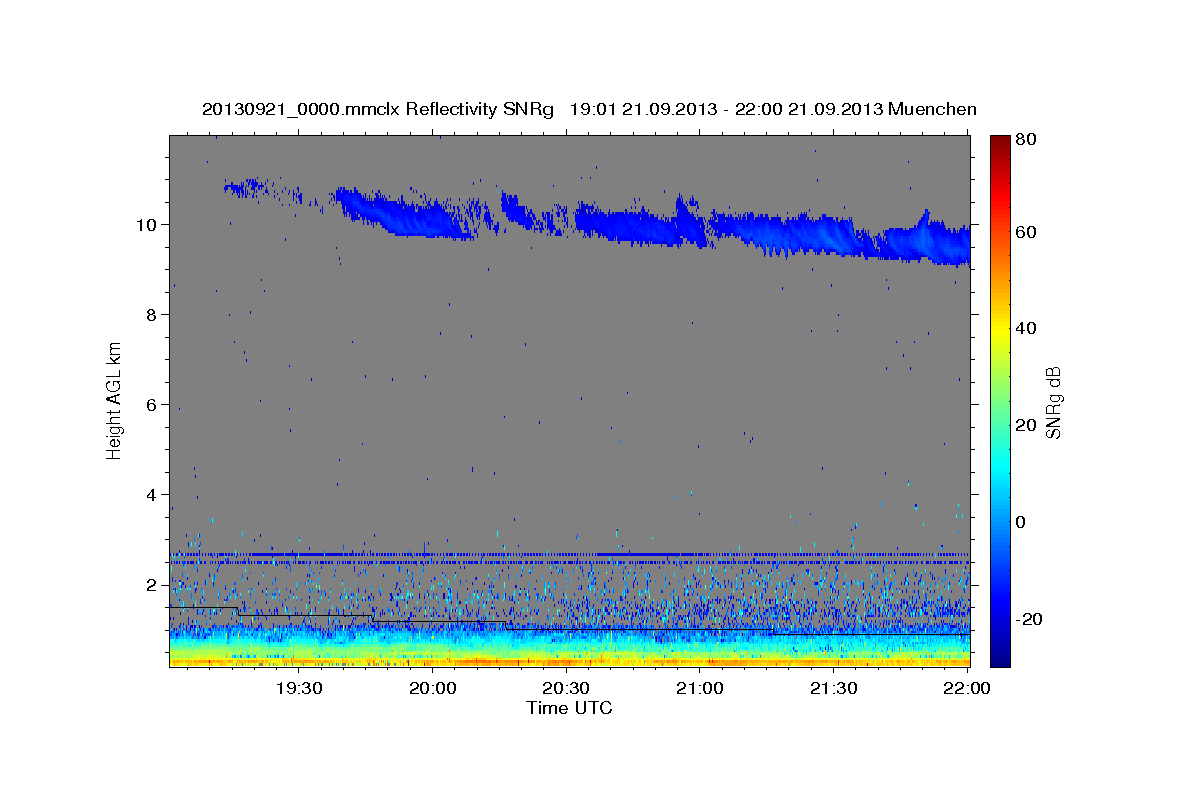
Task: Click the 'Time UTC' x-axis label
Action: 569,708
